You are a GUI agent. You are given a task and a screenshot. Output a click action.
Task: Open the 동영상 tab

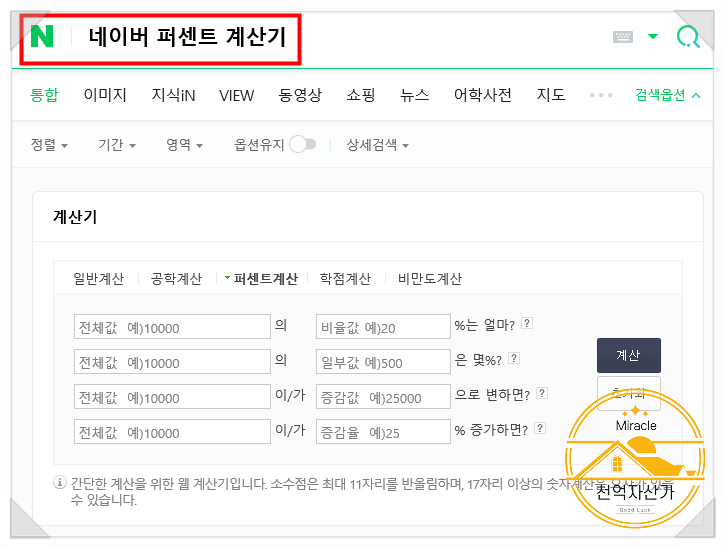300,95
